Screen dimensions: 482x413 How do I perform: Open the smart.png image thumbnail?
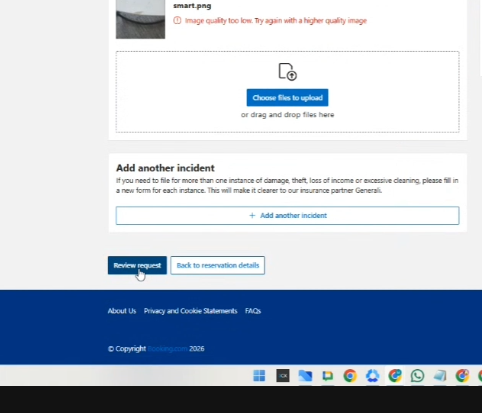point(140,19)
